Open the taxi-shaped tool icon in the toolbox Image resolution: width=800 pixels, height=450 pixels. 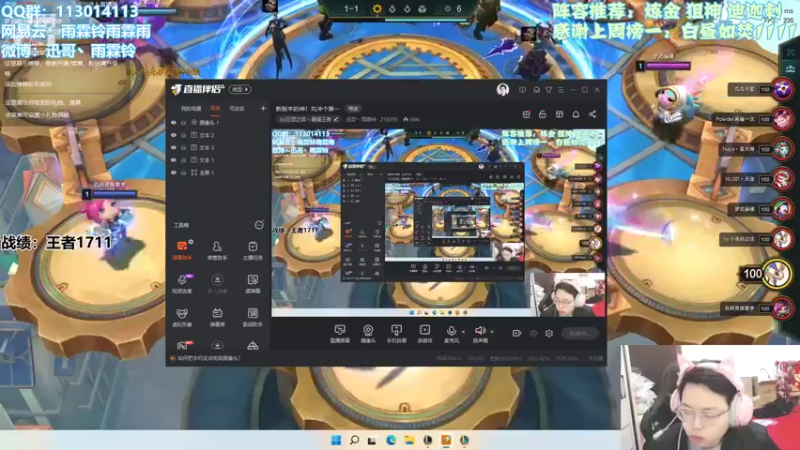coord(253,346)
